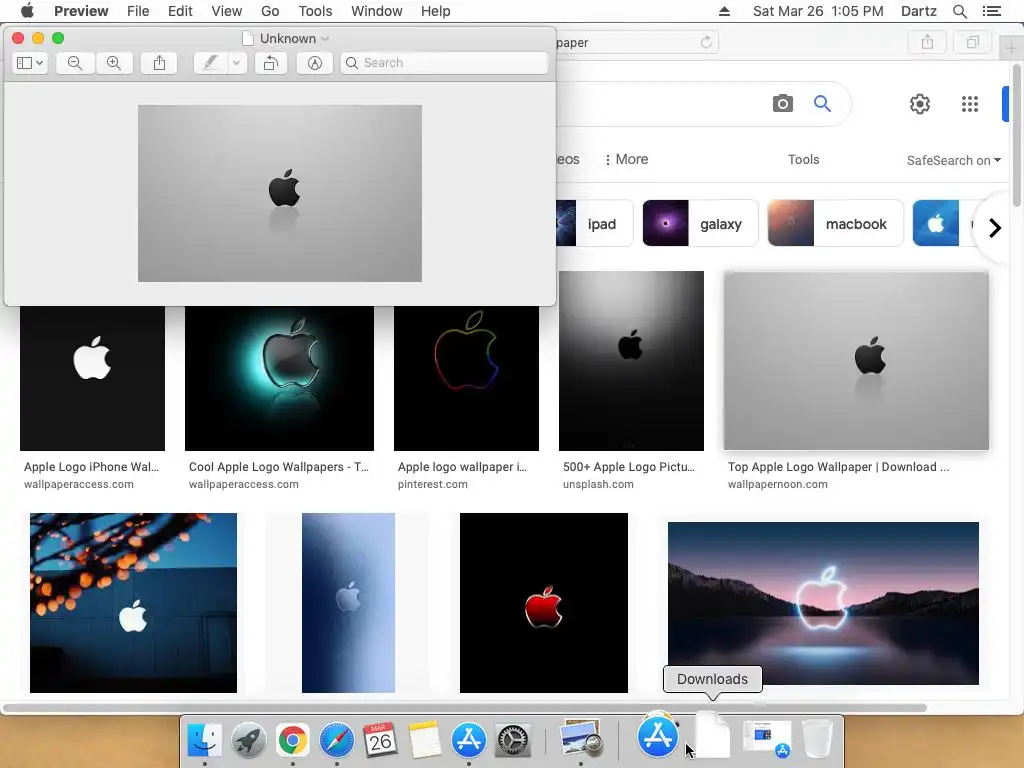Select the ipad suggestion chip

(x=594, y=223)
